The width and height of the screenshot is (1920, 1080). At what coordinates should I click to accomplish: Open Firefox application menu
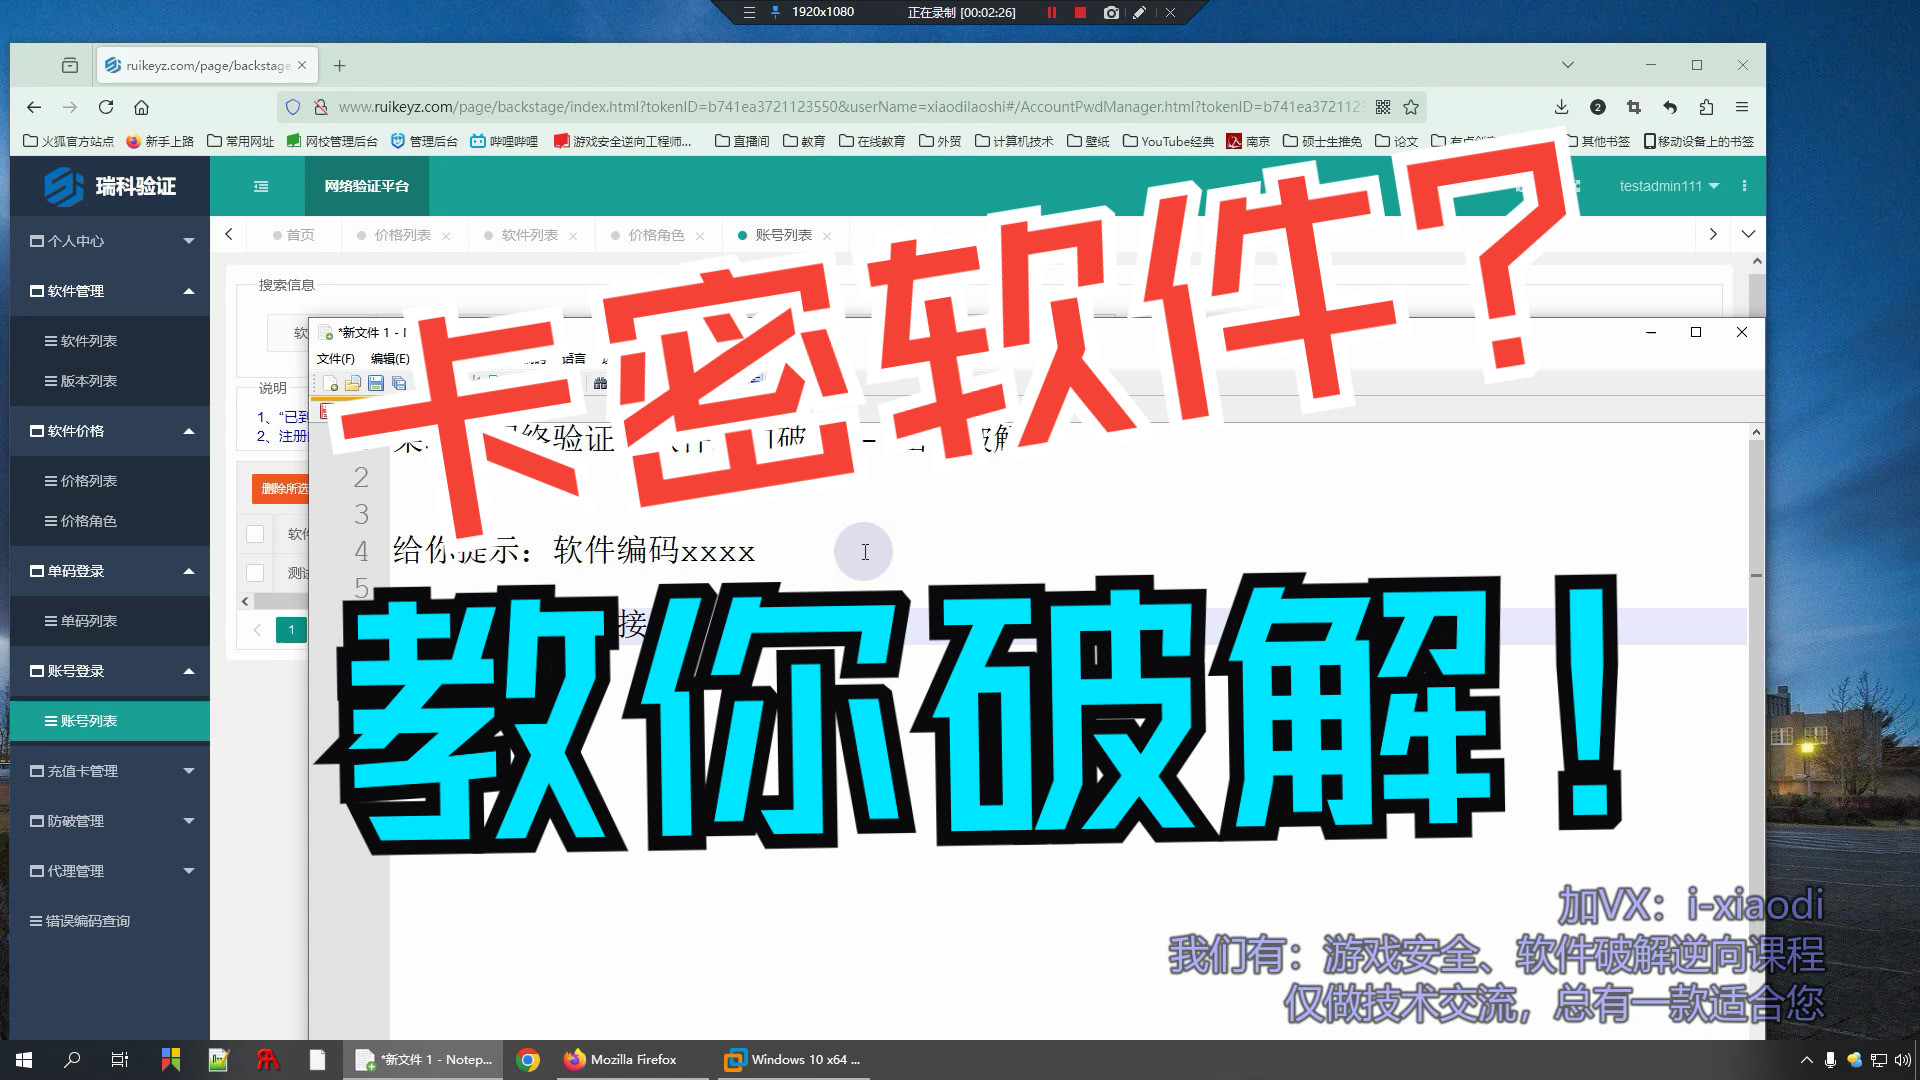[1742, 107]
